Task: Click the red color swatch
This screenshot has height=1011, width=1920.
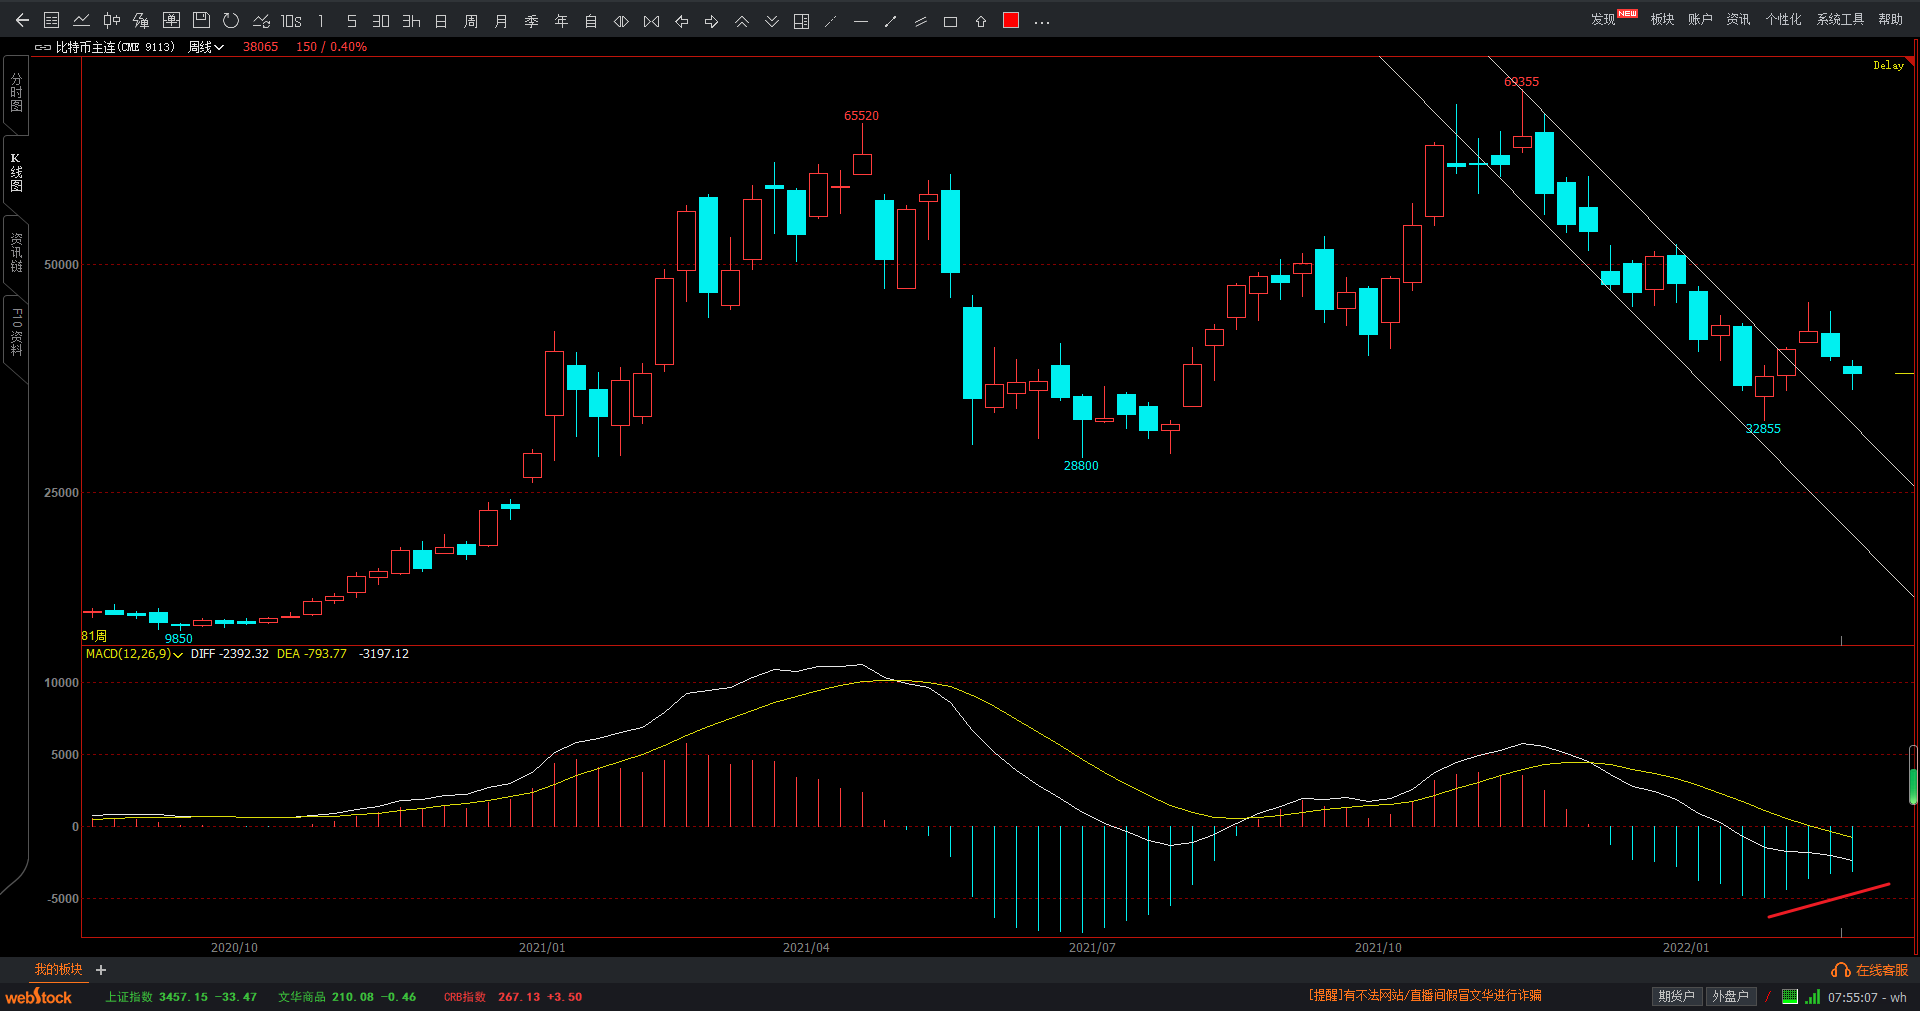Action: point(1011,21)
